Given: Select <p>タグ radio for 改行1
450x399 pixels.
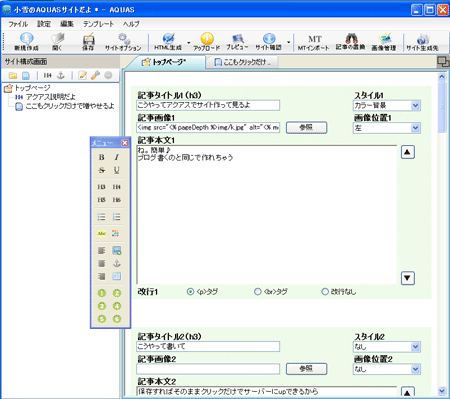Looking at the screenshot, I should click(190, 292).
